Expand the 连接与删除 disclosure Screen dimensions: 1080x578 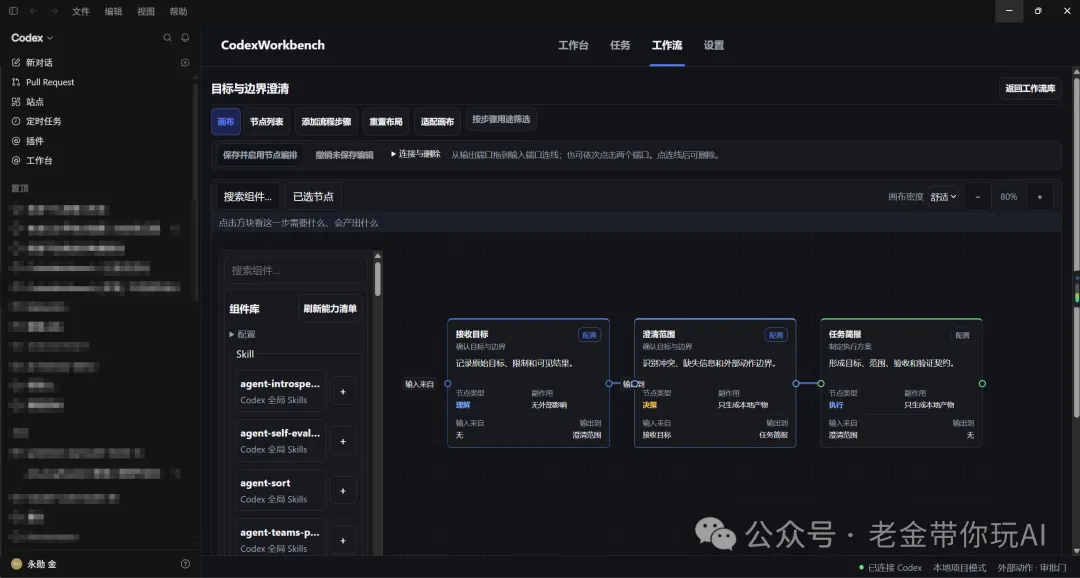pyautogui.click(x=415, y=154)
